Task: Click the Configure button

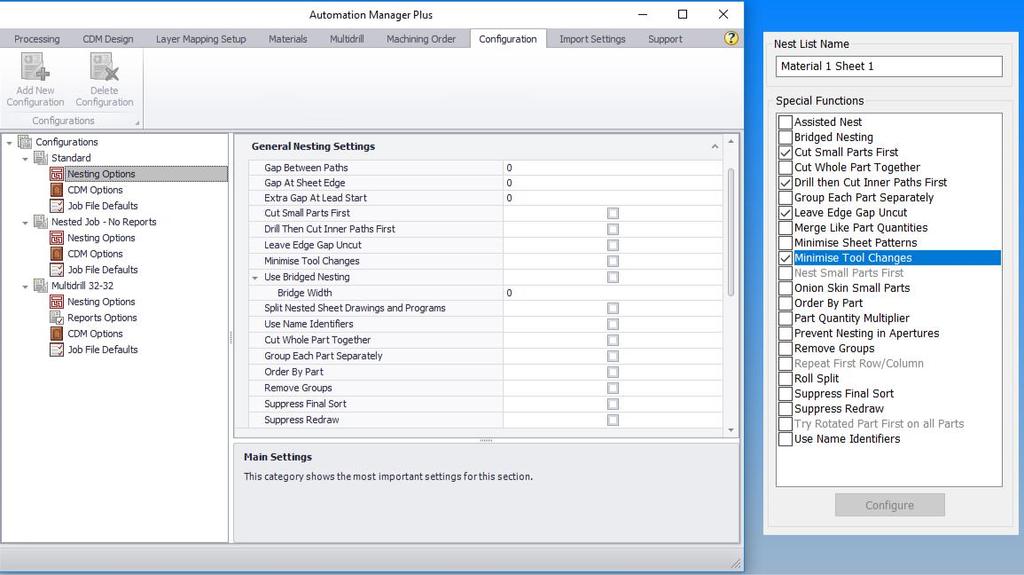Action: (889, 505)
